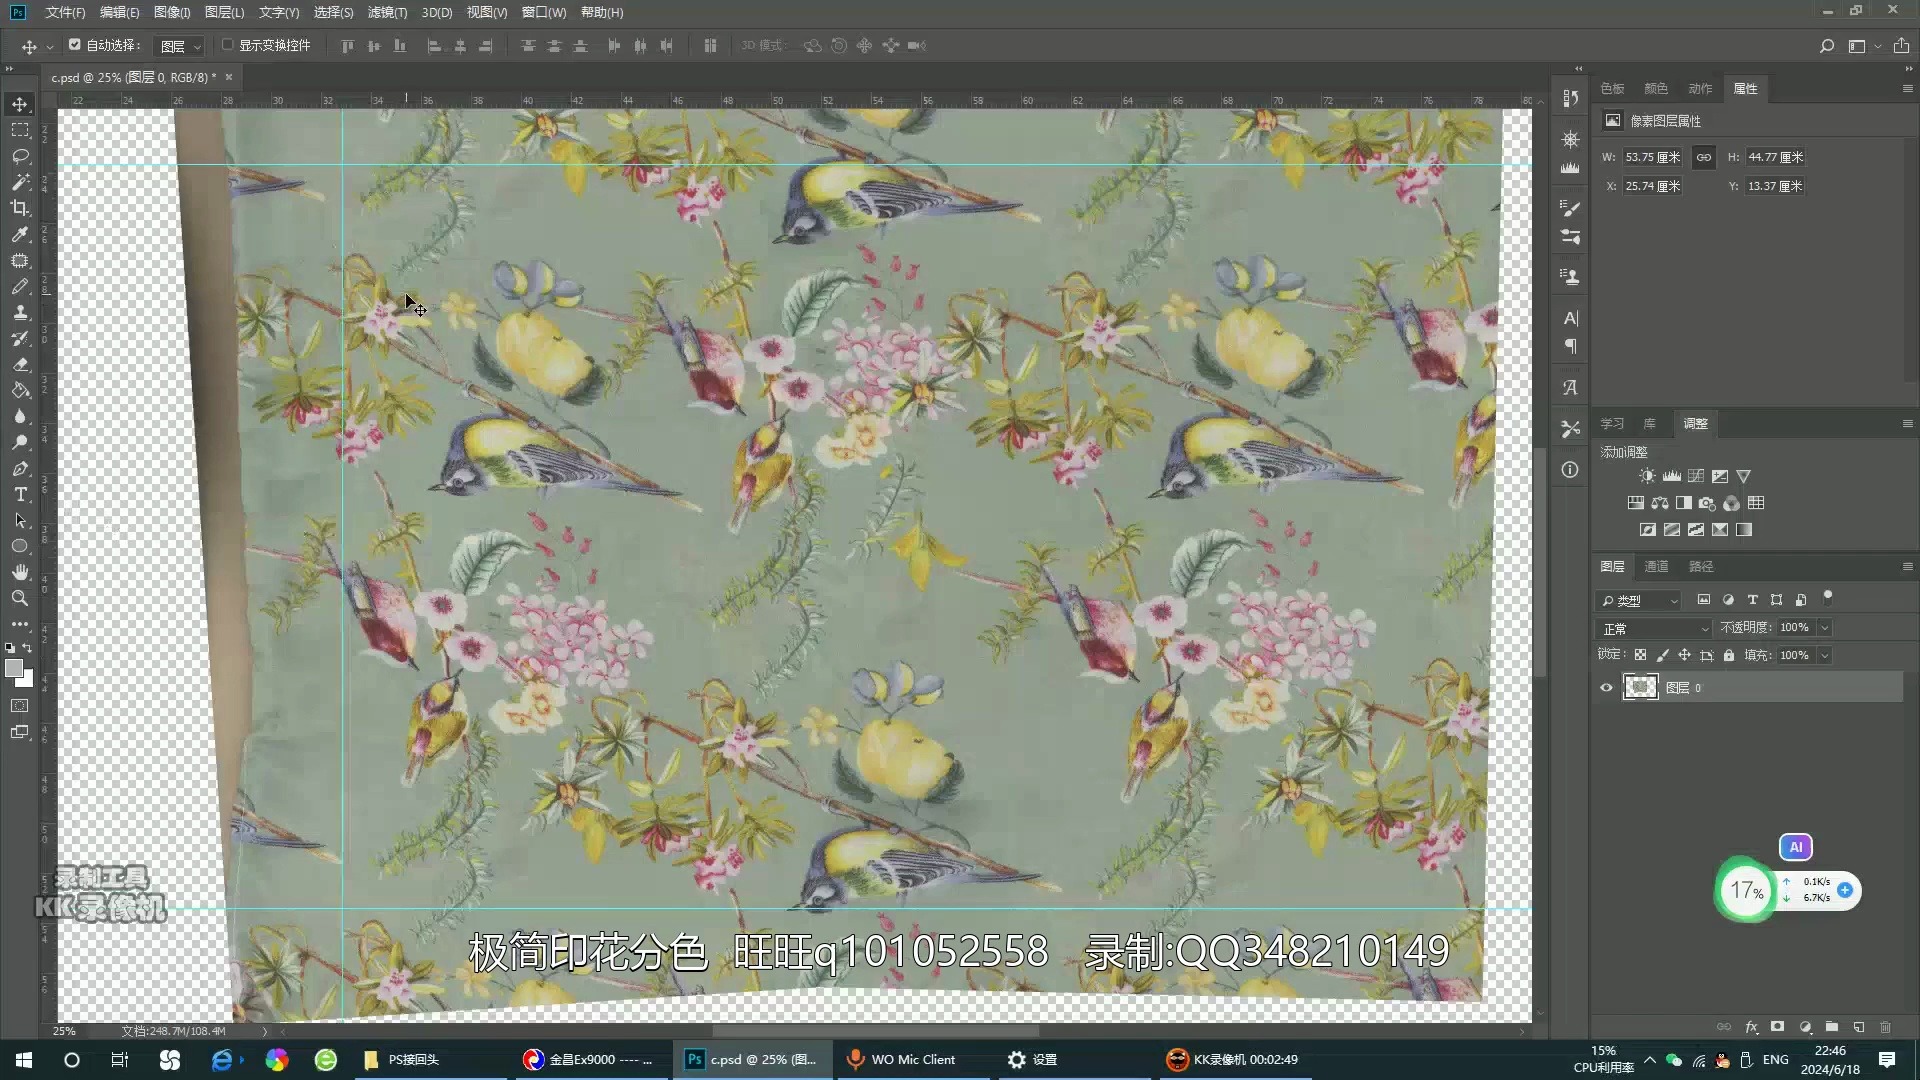
Task: Switch to the 路径 tab
Action: coord(1701,566)
